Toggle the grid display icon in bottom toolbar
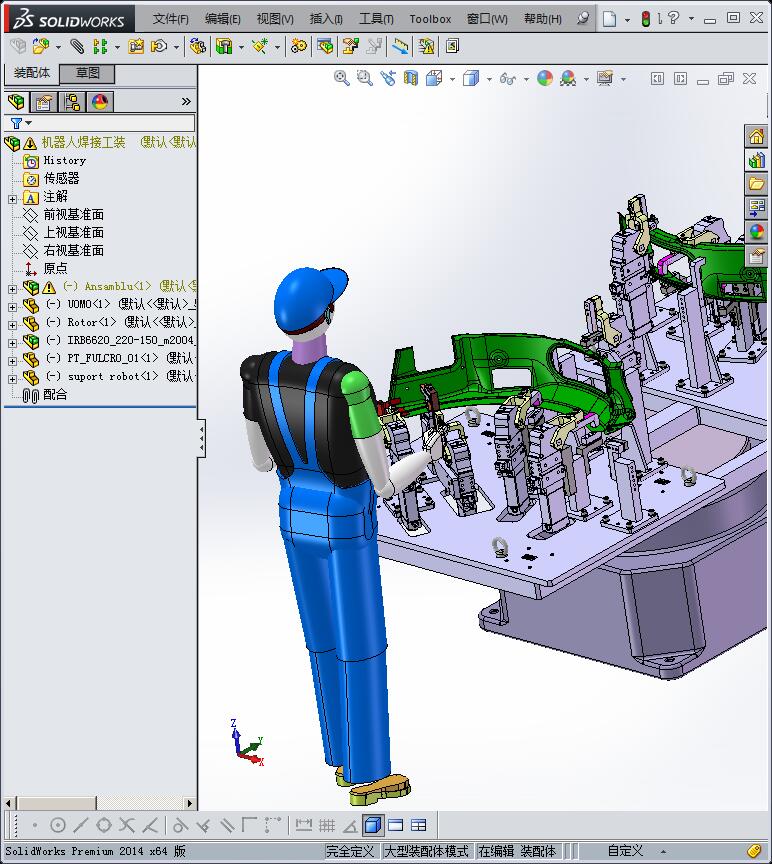 tap(327, 825)
